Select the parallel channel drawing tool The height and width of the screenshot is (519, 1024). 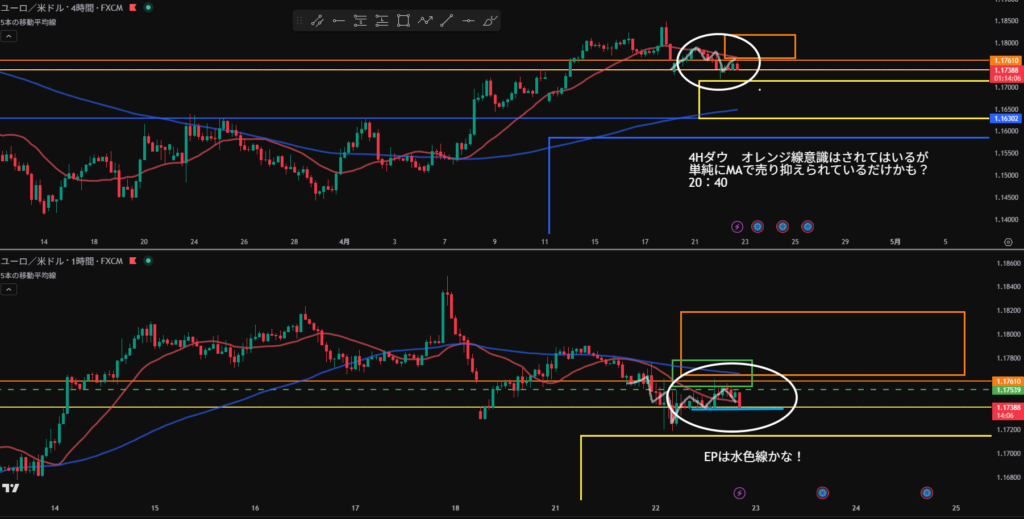pyautogui.click(x=317, y=21)
